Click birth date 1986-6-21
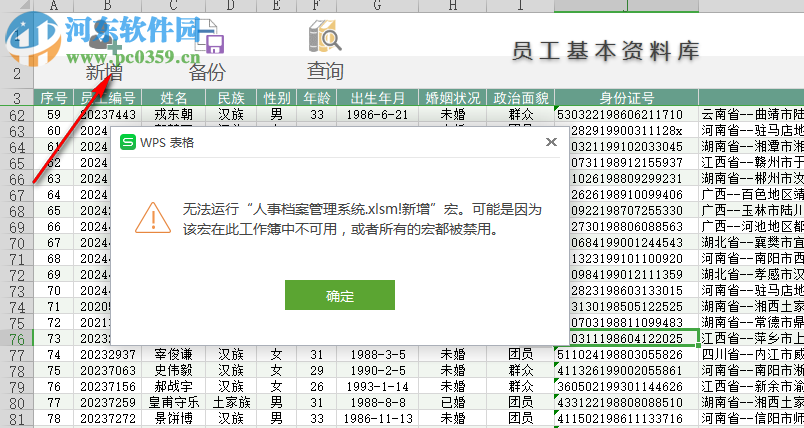Screen dimensions: 804x428 click(x=378, y=114)
